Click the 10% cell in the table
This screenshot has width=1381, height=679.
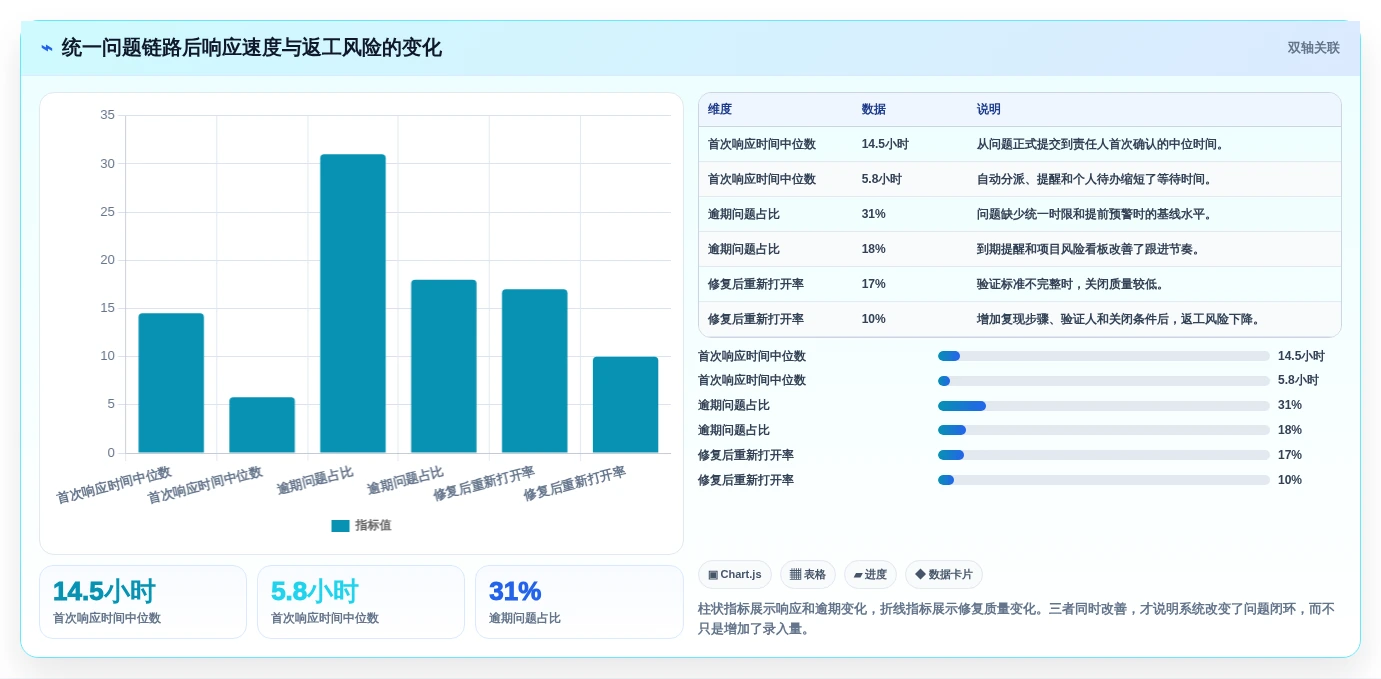(x=874, y=319)
